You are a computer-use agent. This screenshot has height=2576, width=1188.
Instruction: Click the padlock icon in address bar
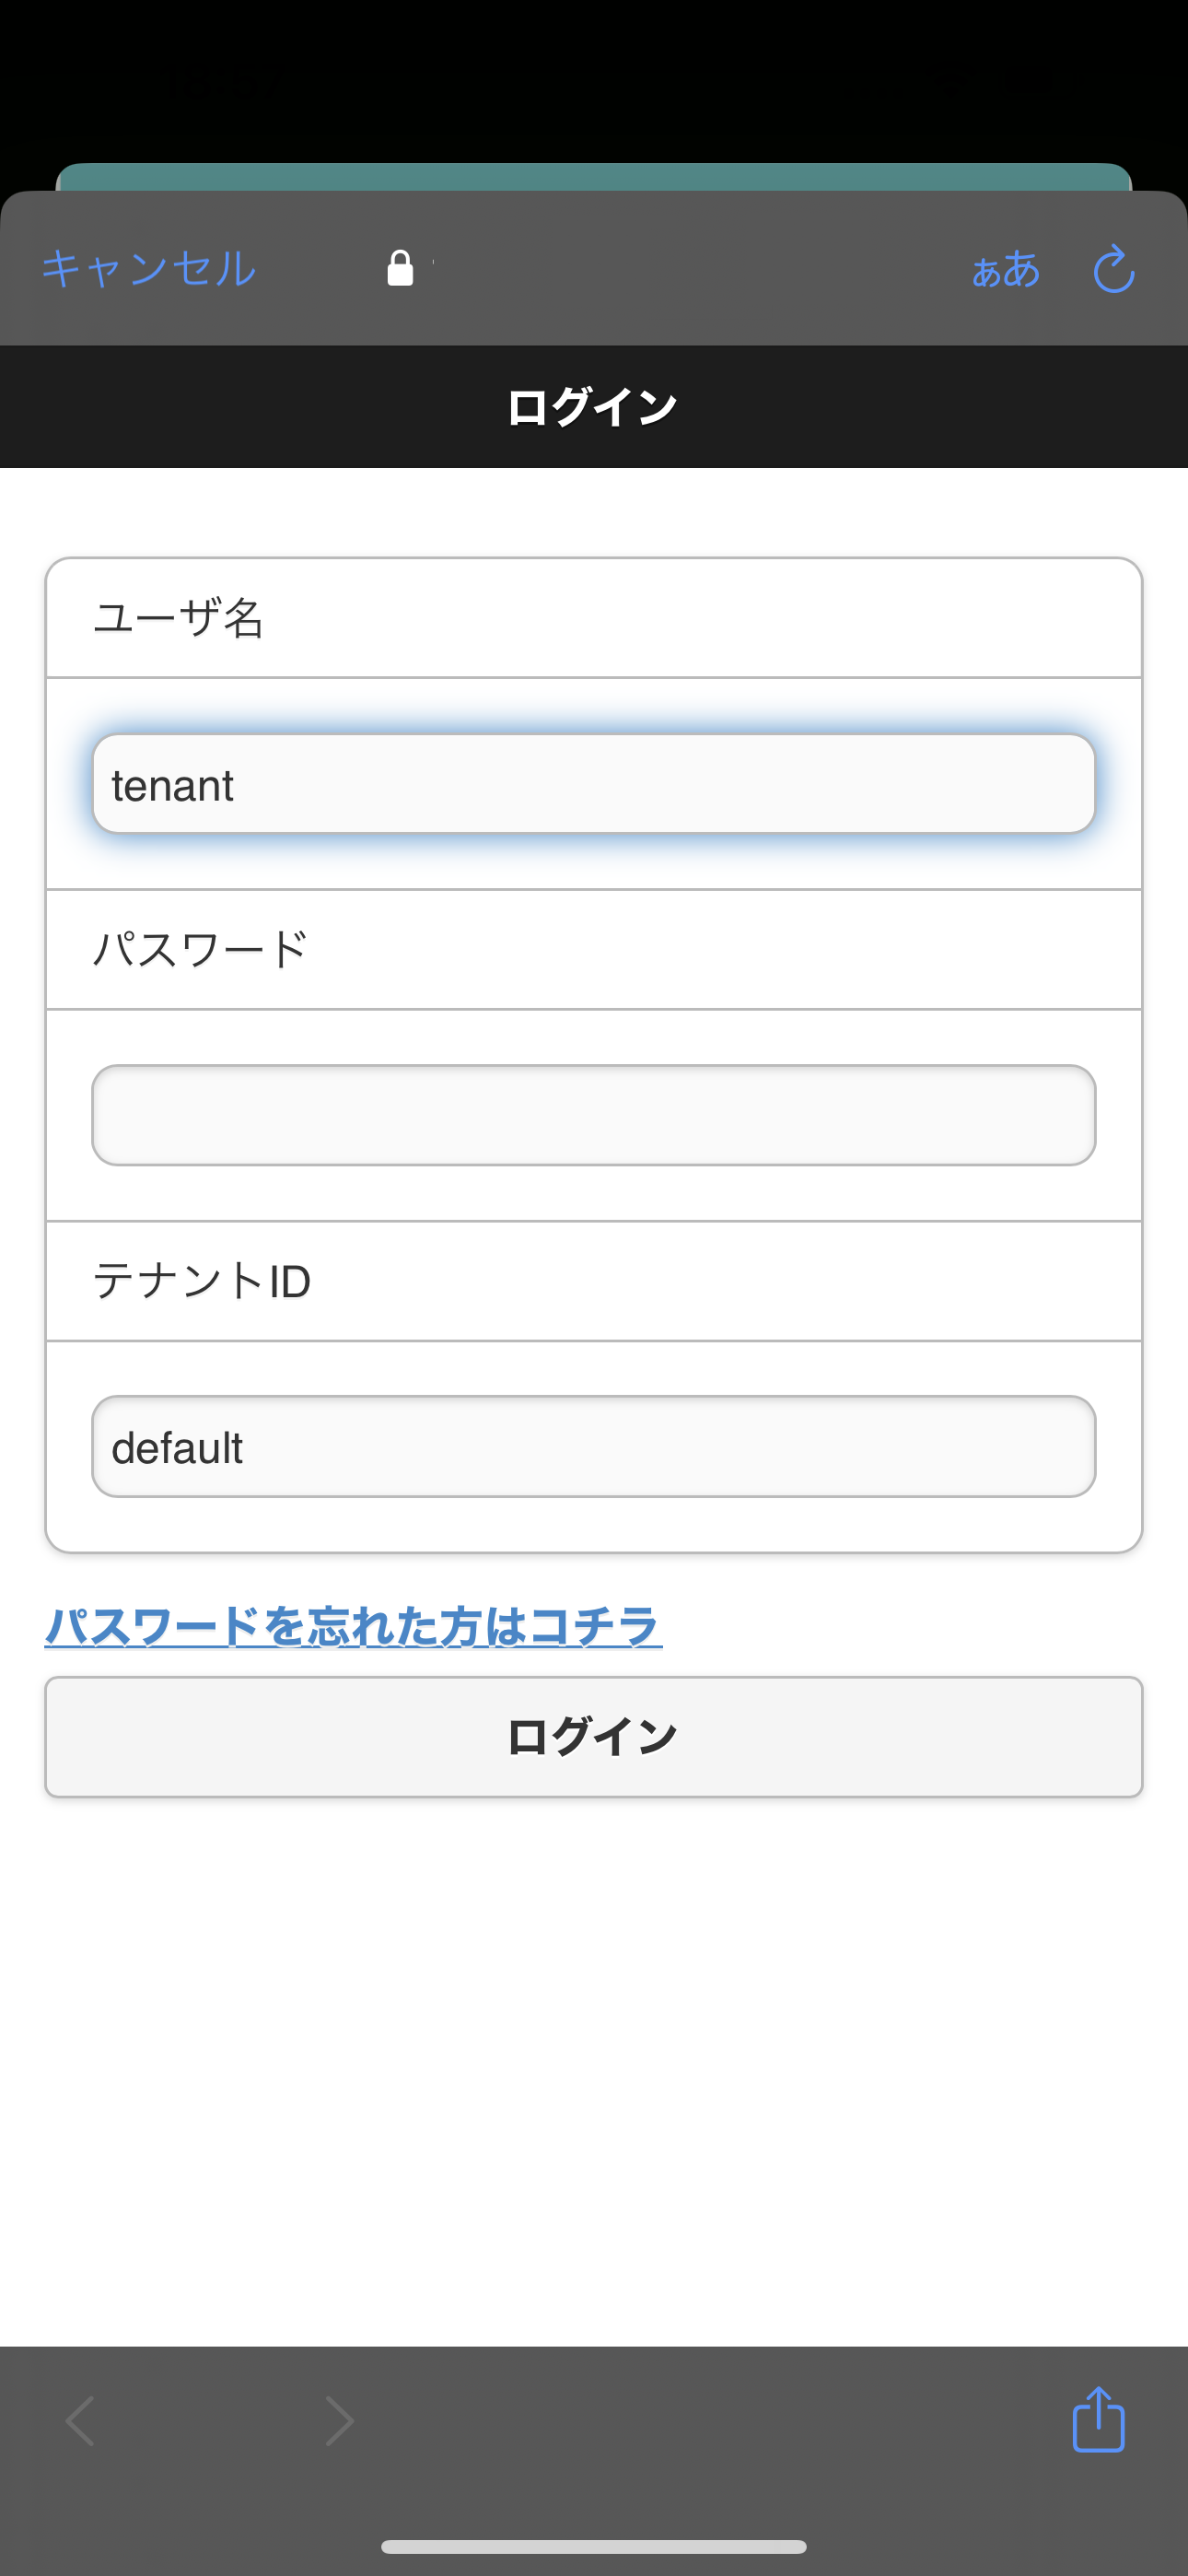[x=400, y=268]
